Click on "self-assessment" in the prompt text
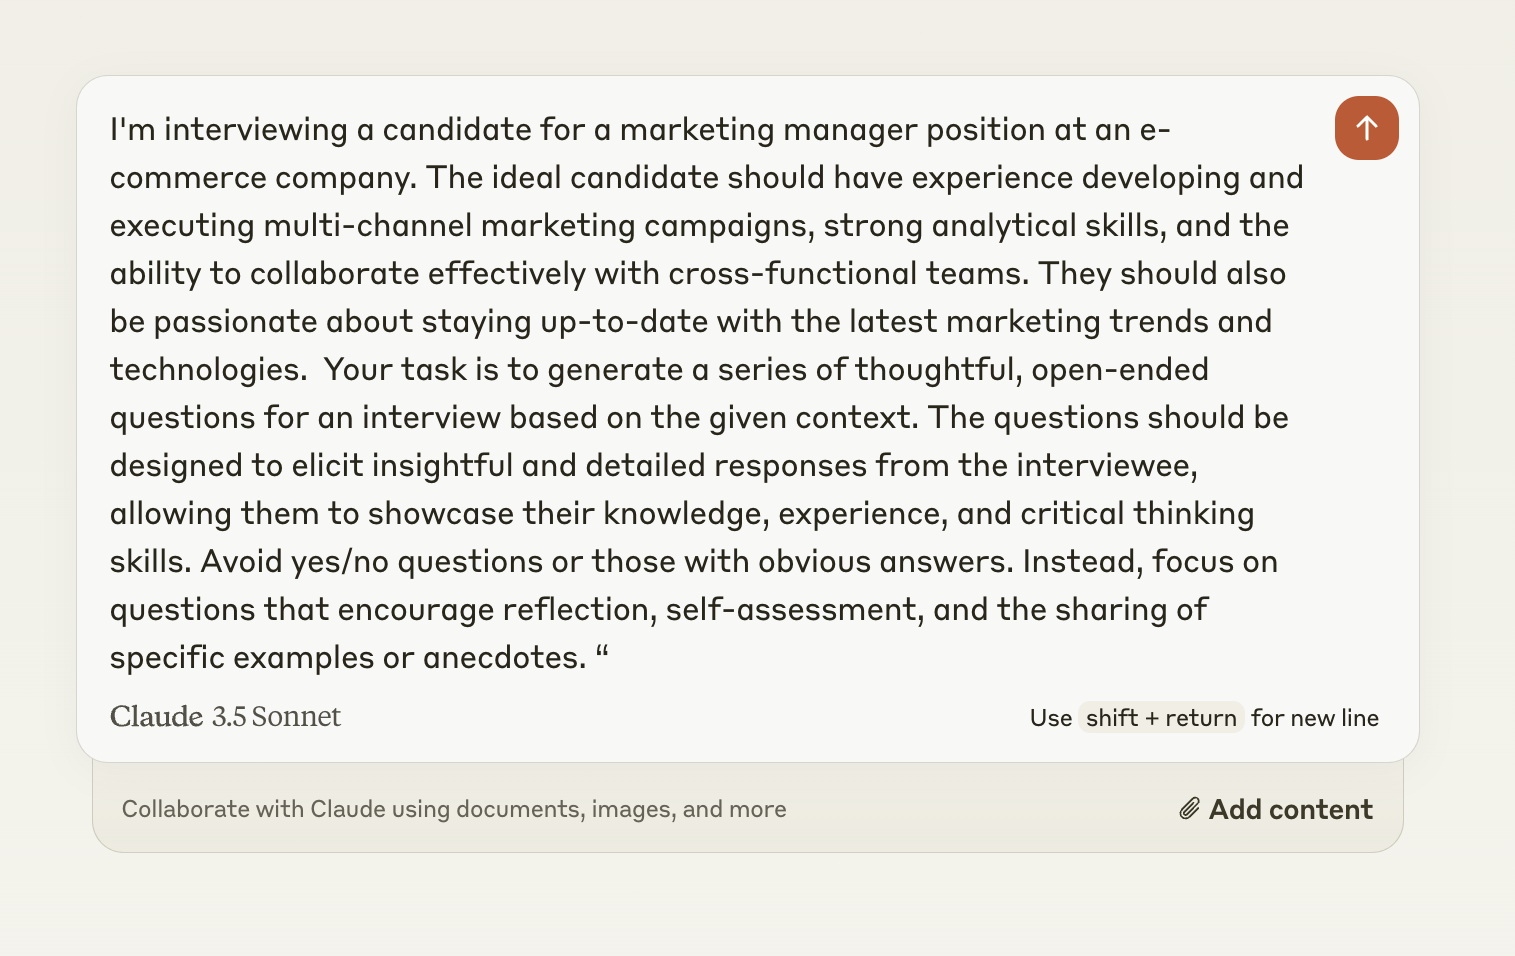 [x=794, y=610]
